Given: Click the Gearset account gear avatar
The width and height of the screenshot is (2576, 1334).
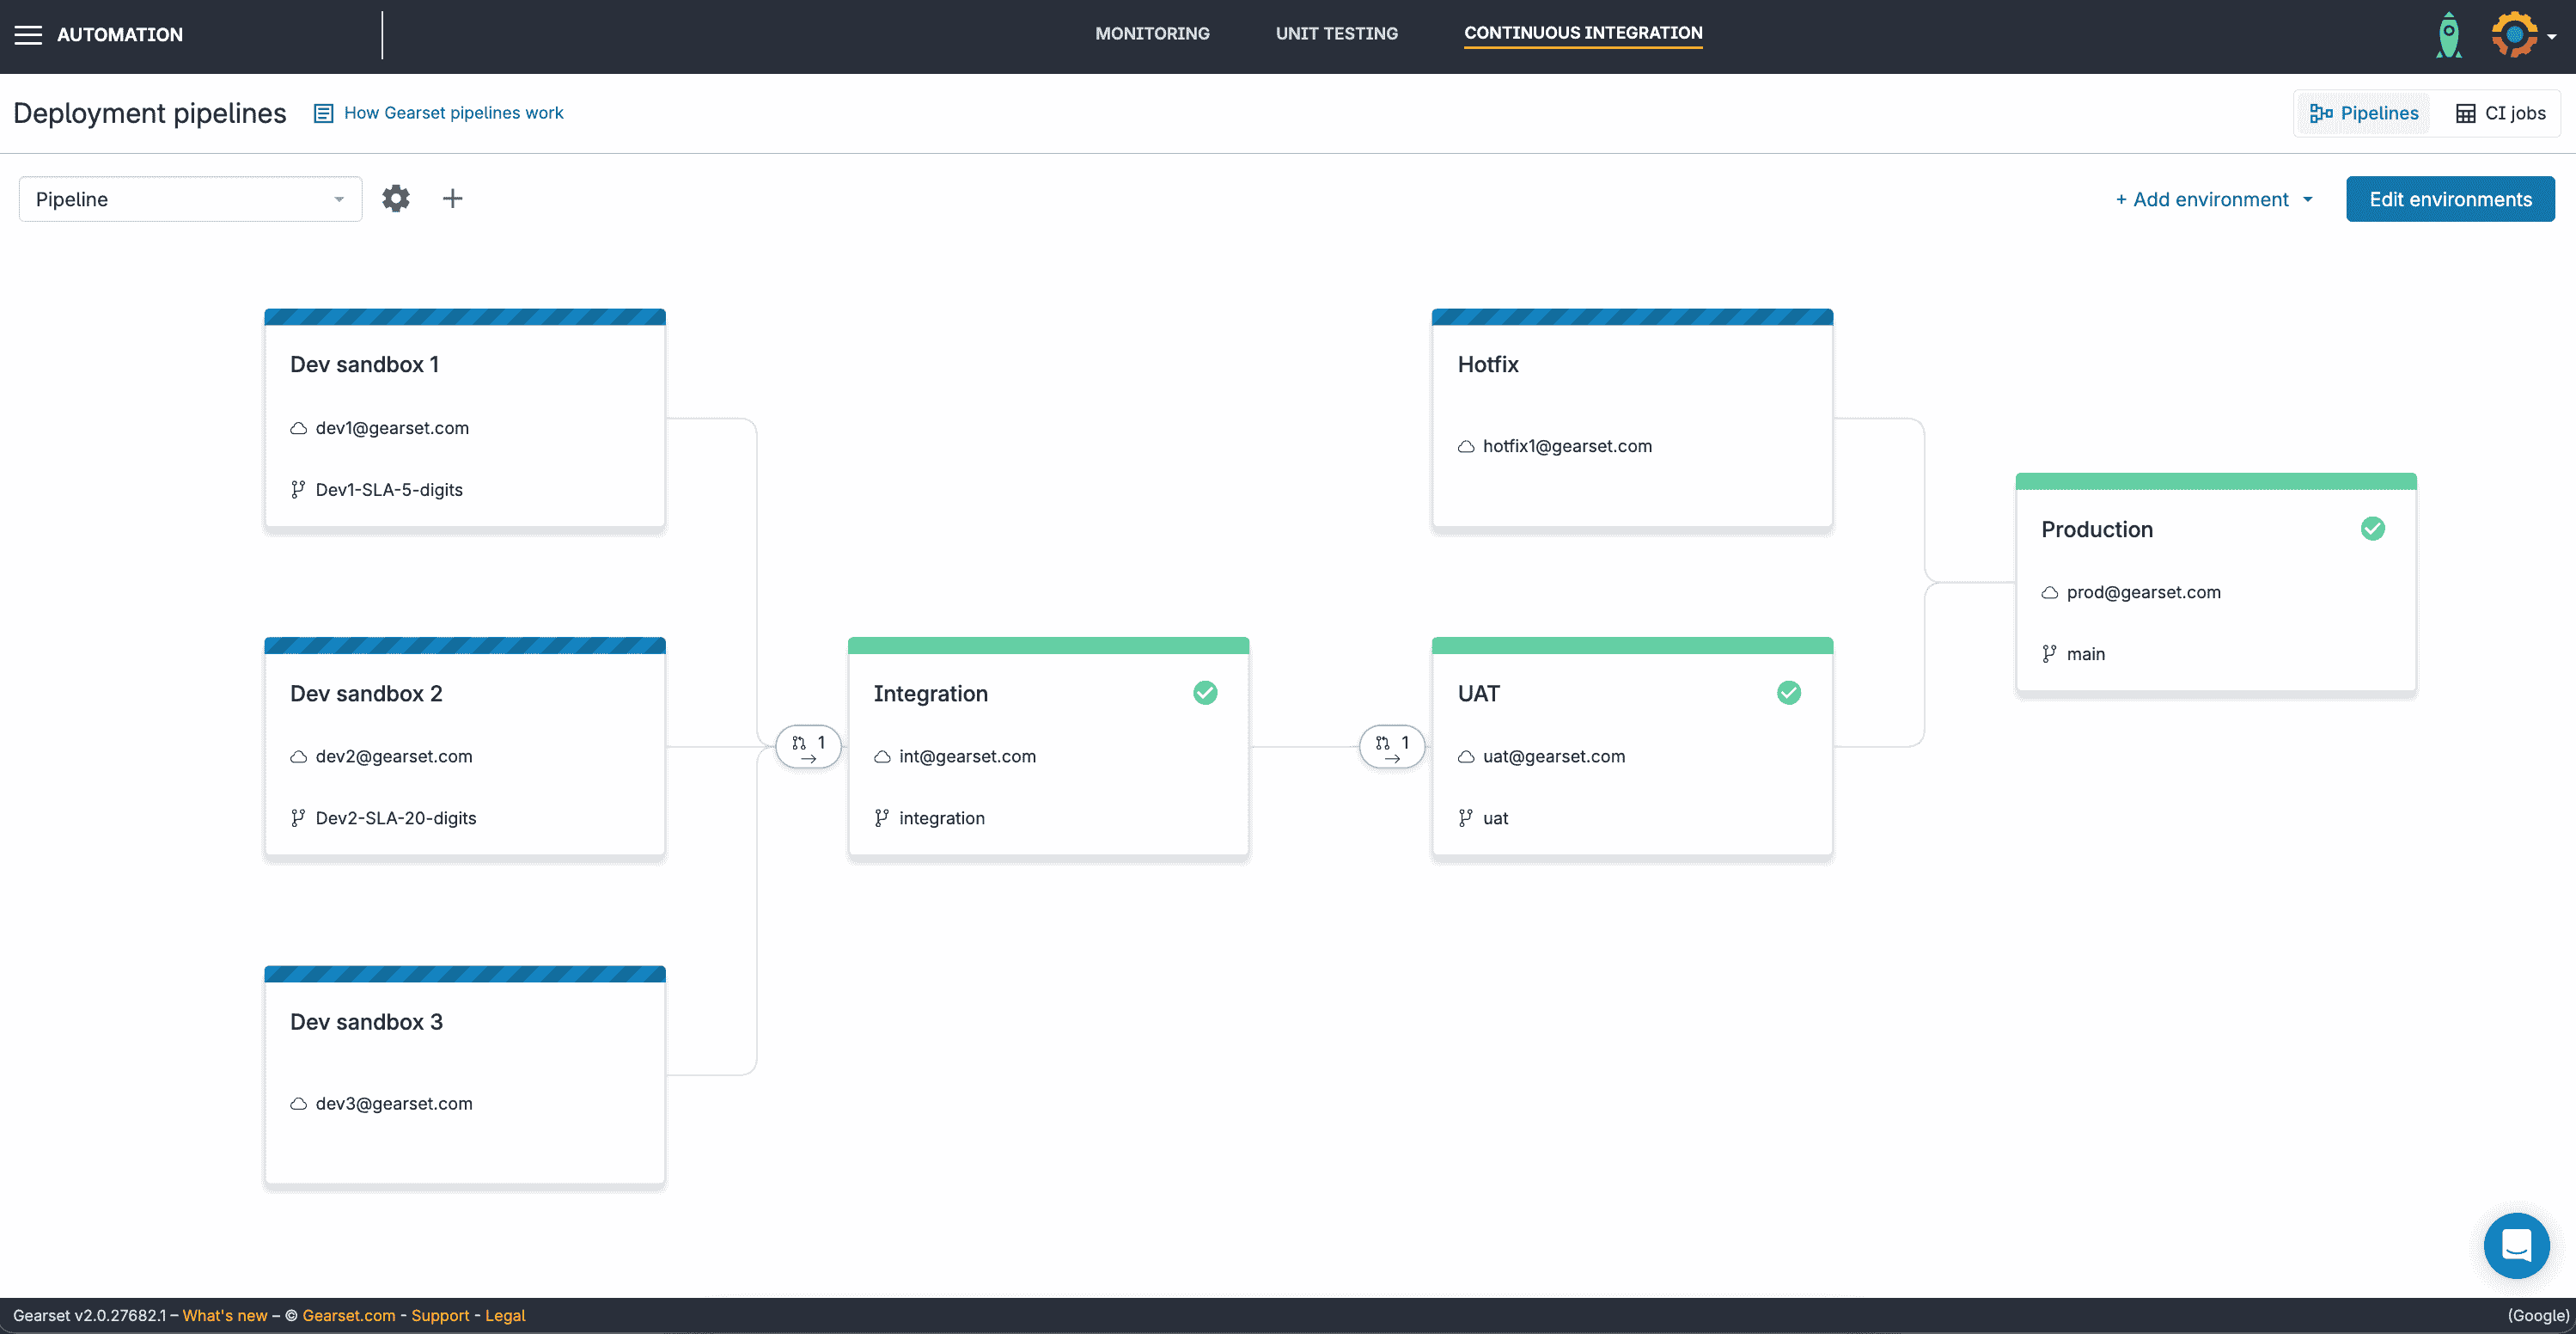Looking at the screenshot, I should coord(2513,35).
